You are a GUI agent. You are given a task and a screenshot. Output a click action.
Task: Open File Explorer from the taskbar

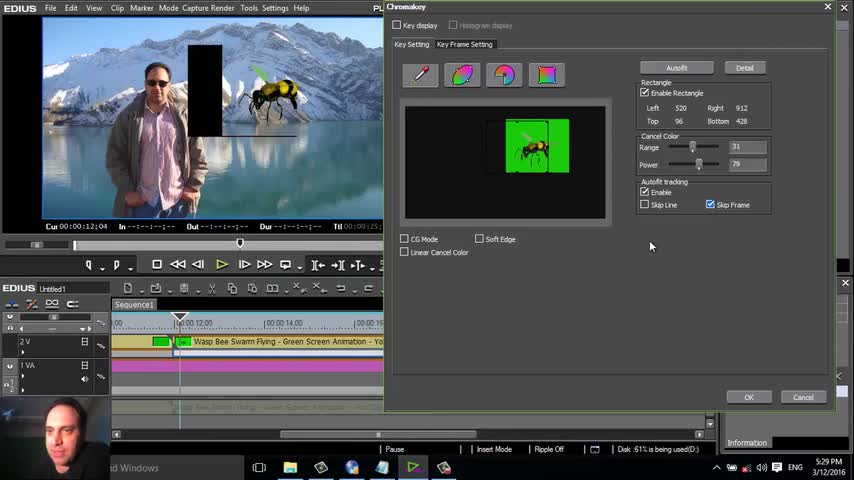point(290,467)
